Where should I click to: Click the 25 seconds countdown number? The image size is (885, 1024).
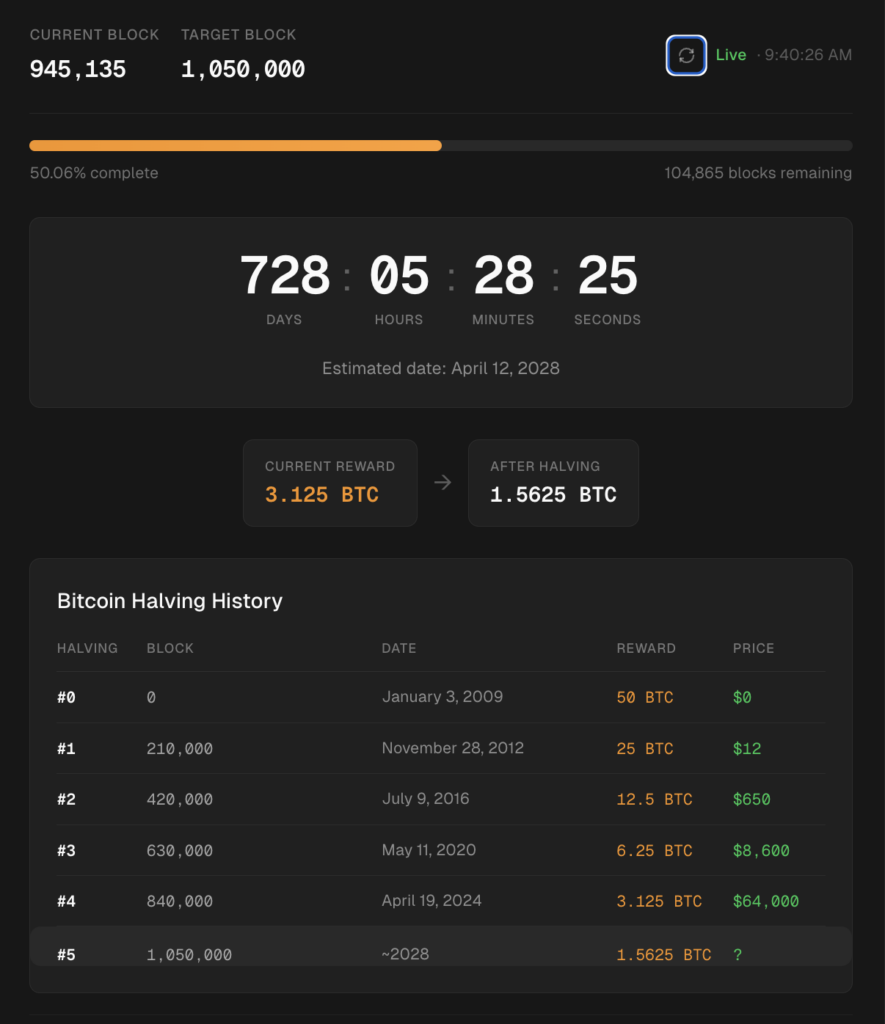pos(607,276)
